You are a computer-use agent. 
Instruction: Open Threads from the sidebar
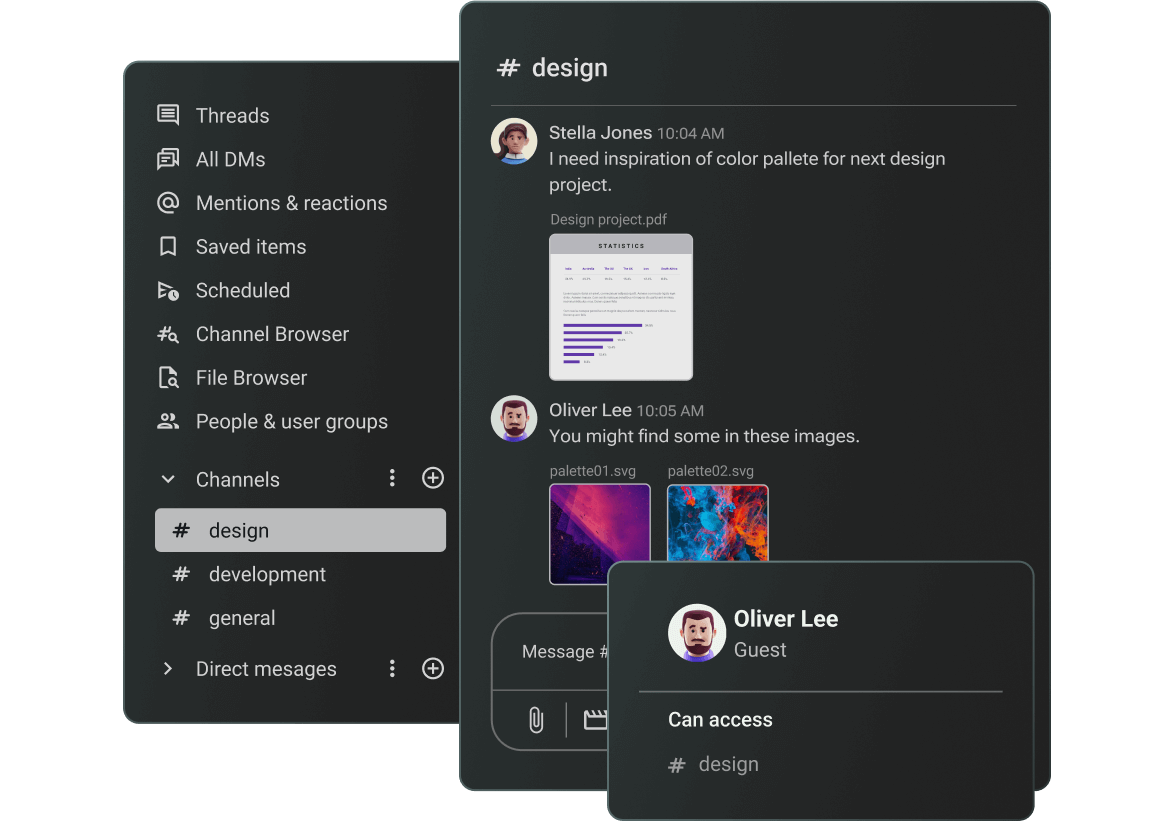[232, 115]
